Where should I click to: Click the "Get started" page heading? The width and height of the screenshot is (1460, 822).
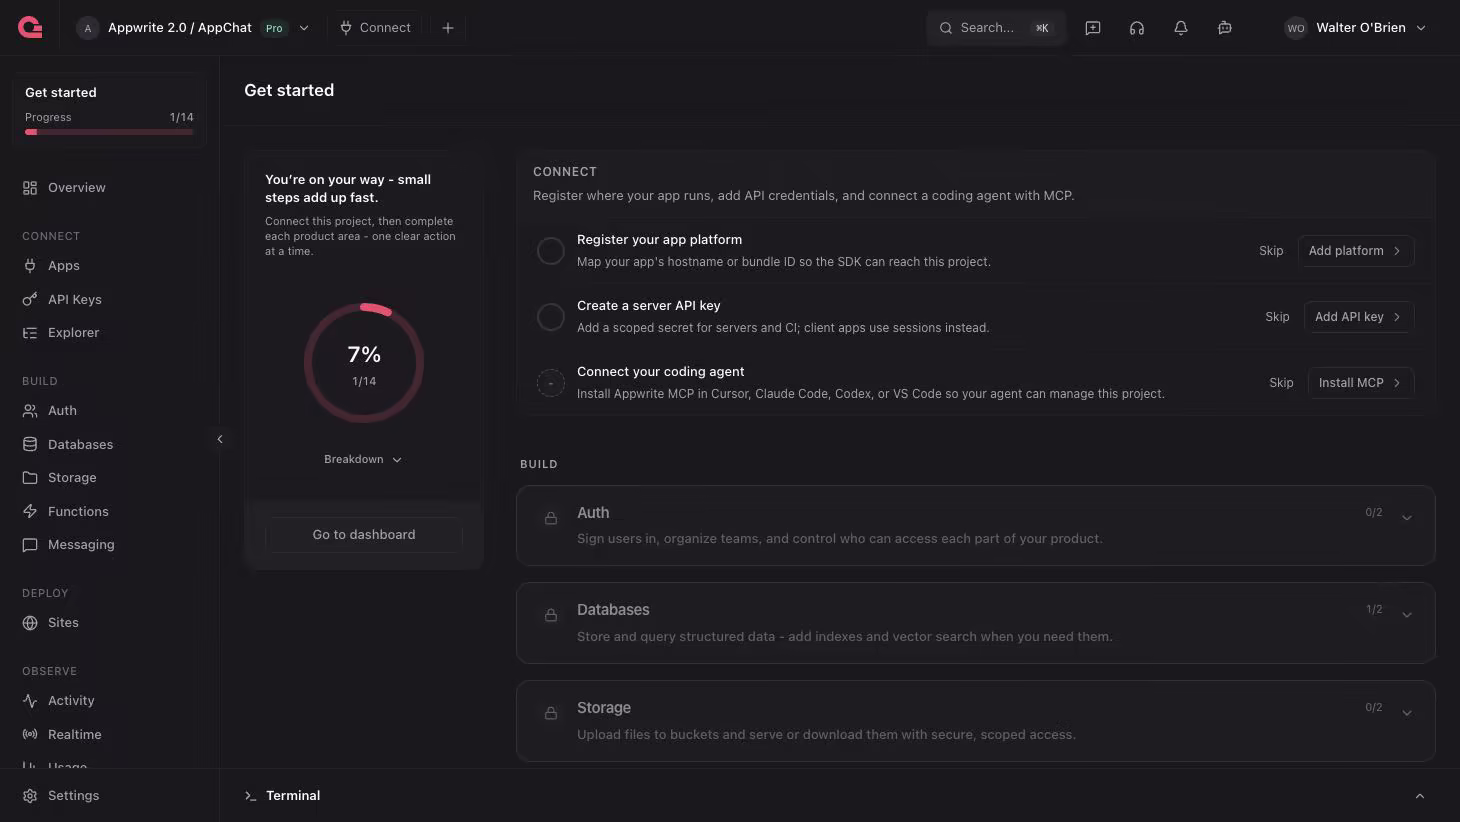pos(289,90)
